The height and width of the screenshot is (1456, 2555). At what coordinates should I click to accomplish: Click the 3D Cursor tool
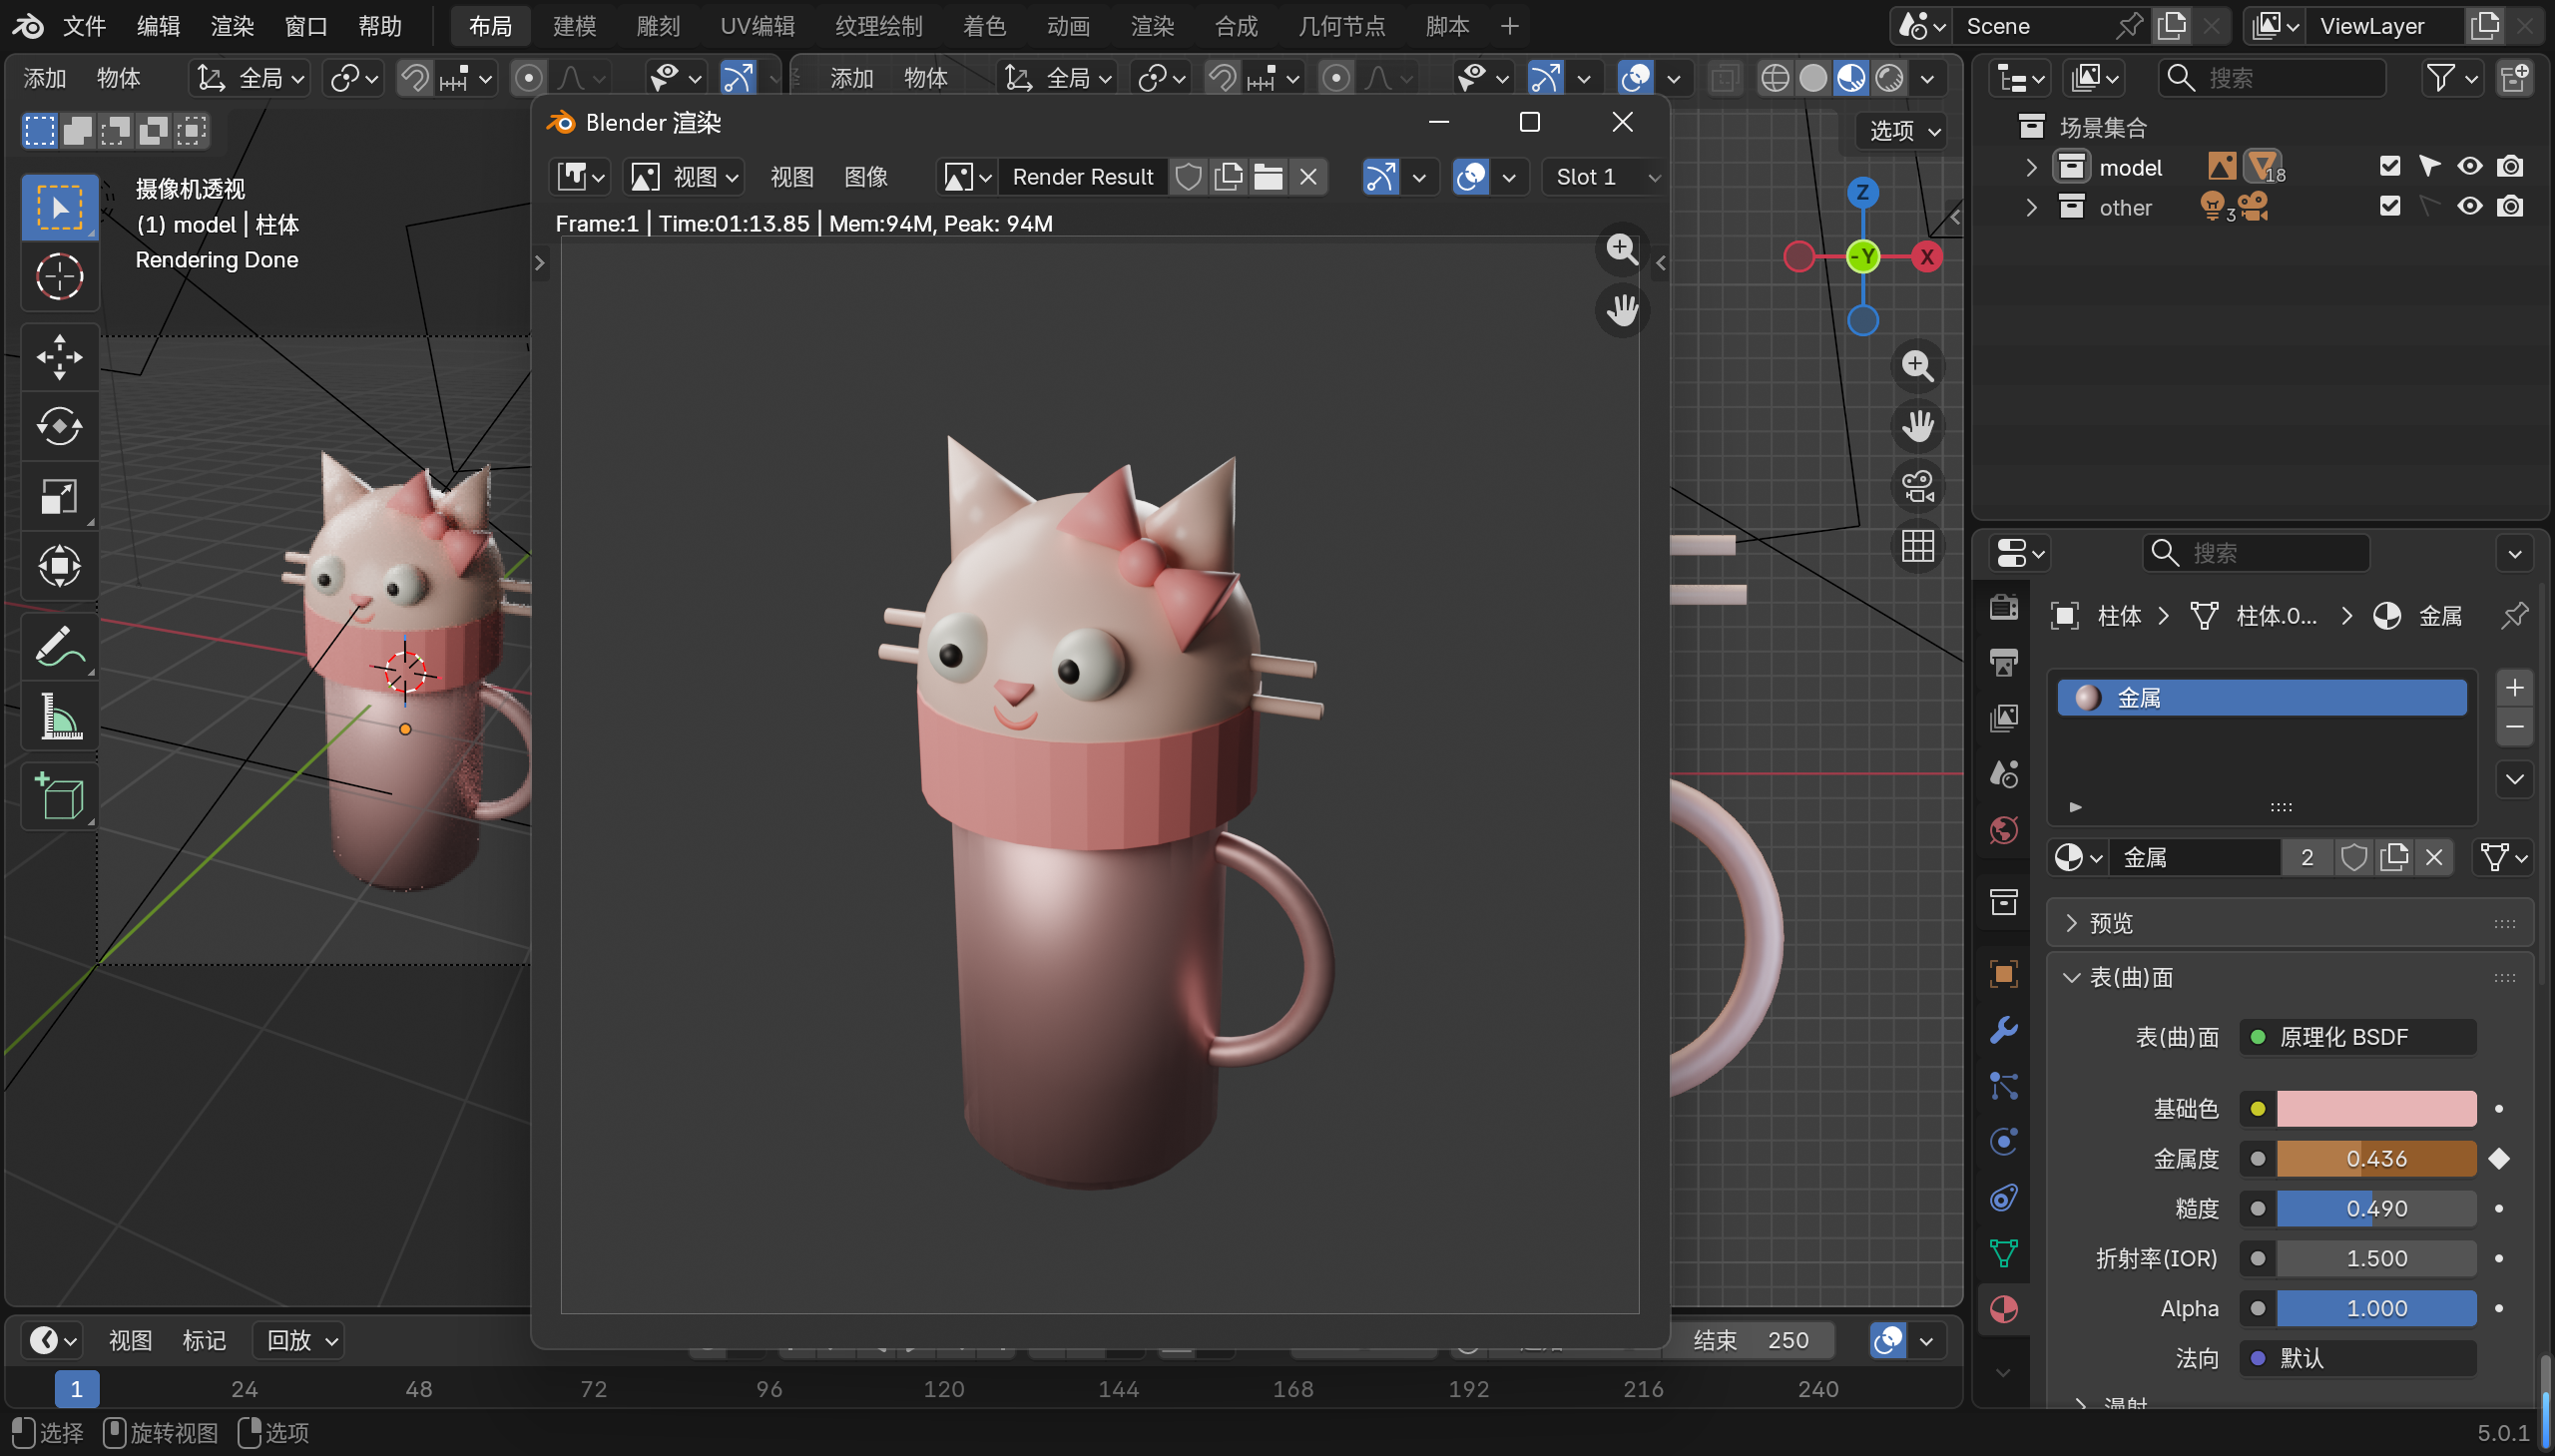(59, 277)
